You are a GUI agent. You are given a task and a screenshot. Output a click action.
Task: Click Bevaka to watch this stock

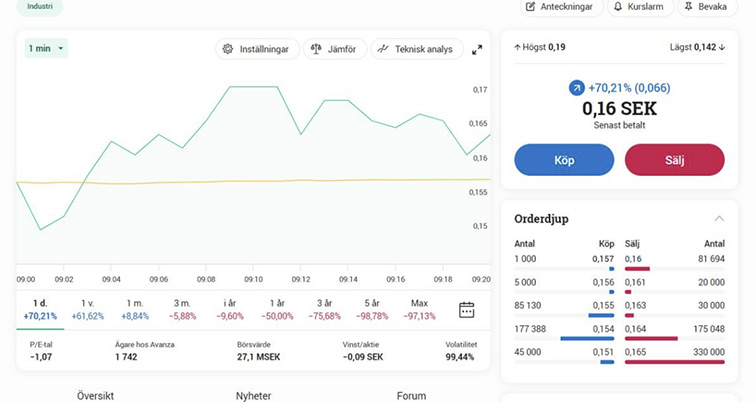[x=705, y=7]
